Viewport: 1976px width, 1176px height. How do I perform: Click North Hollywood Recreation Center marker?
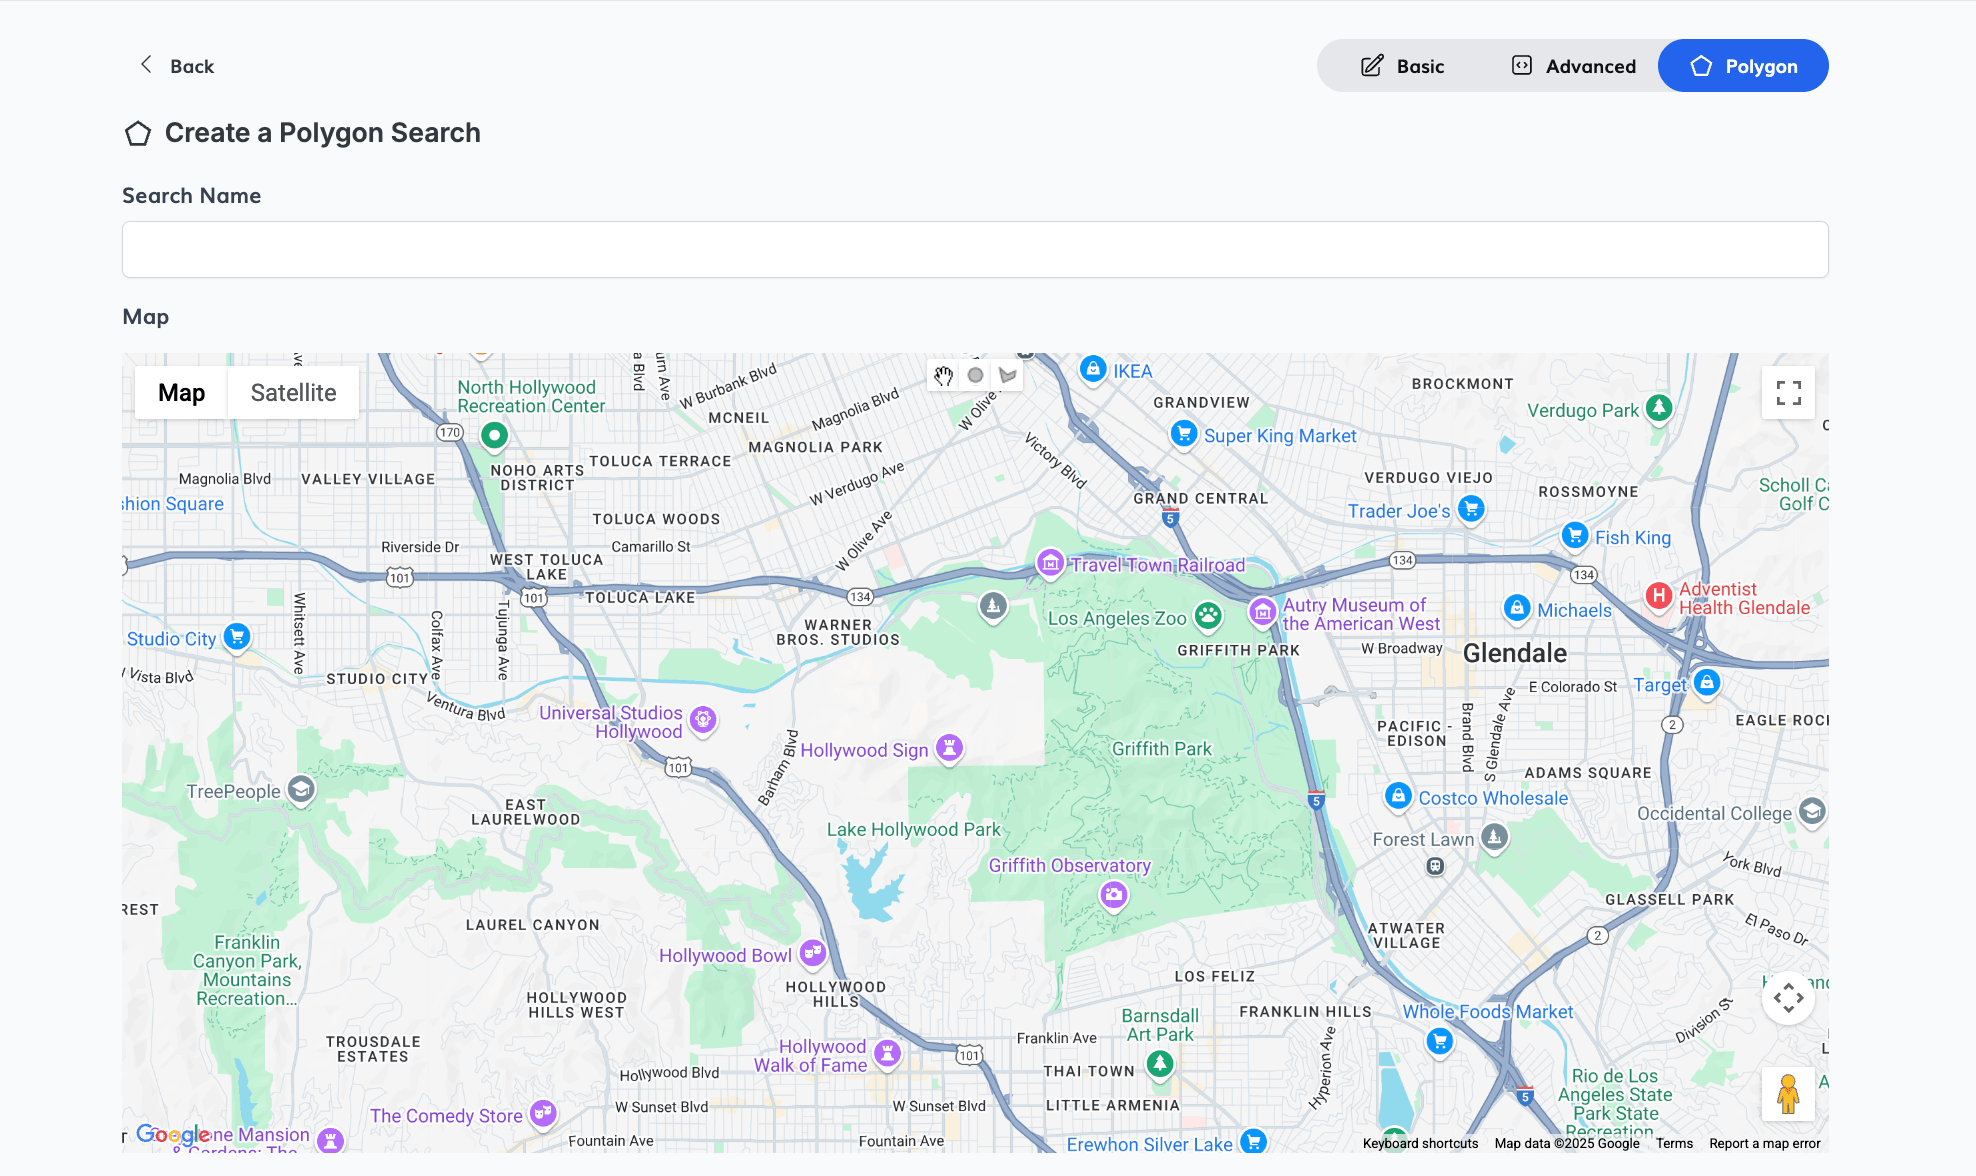coord(494,436)
